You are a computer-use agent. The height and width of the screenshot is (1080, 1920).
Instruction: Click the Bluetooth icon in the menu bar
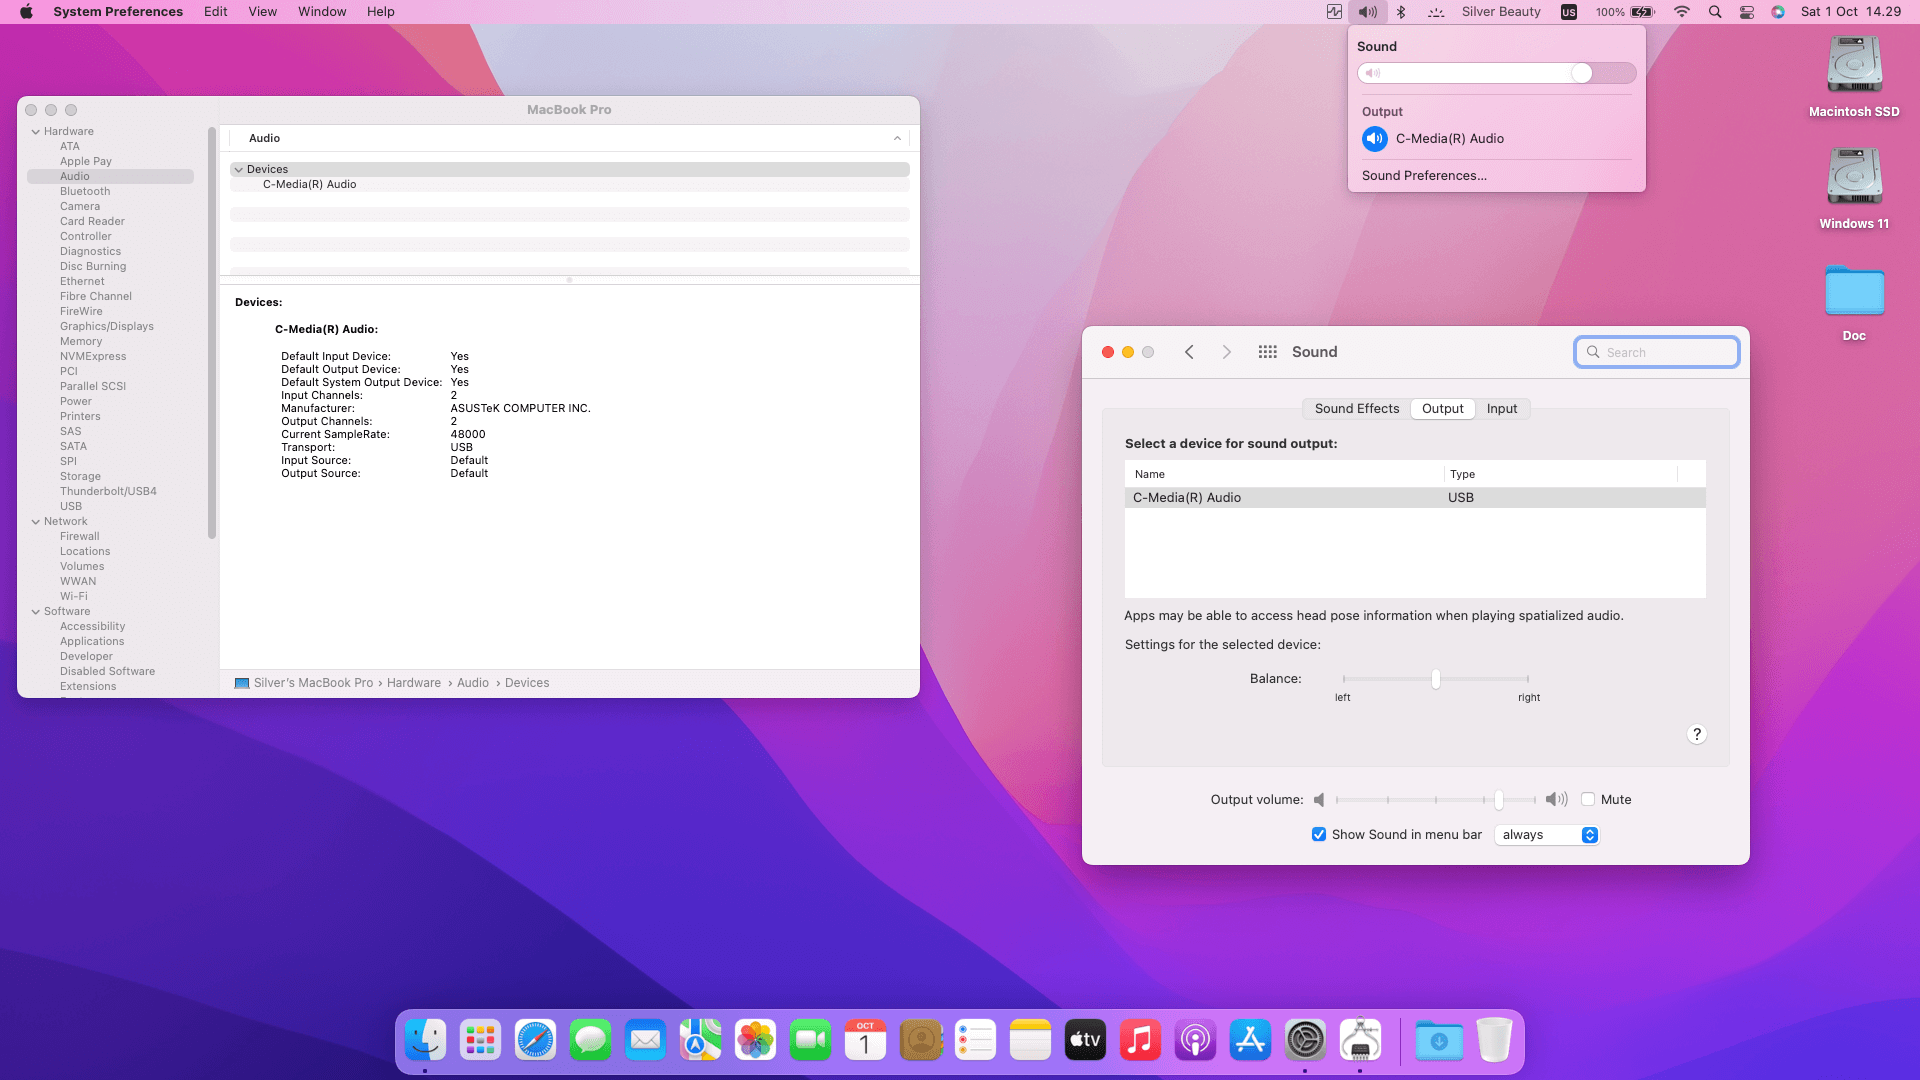pyautogui.click(x=1401, y=12)
